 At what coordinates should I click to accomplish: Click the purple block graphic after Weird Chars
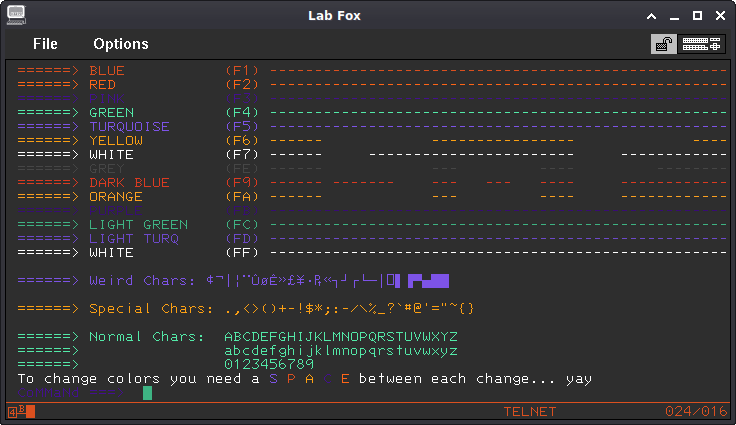(429, 281)
